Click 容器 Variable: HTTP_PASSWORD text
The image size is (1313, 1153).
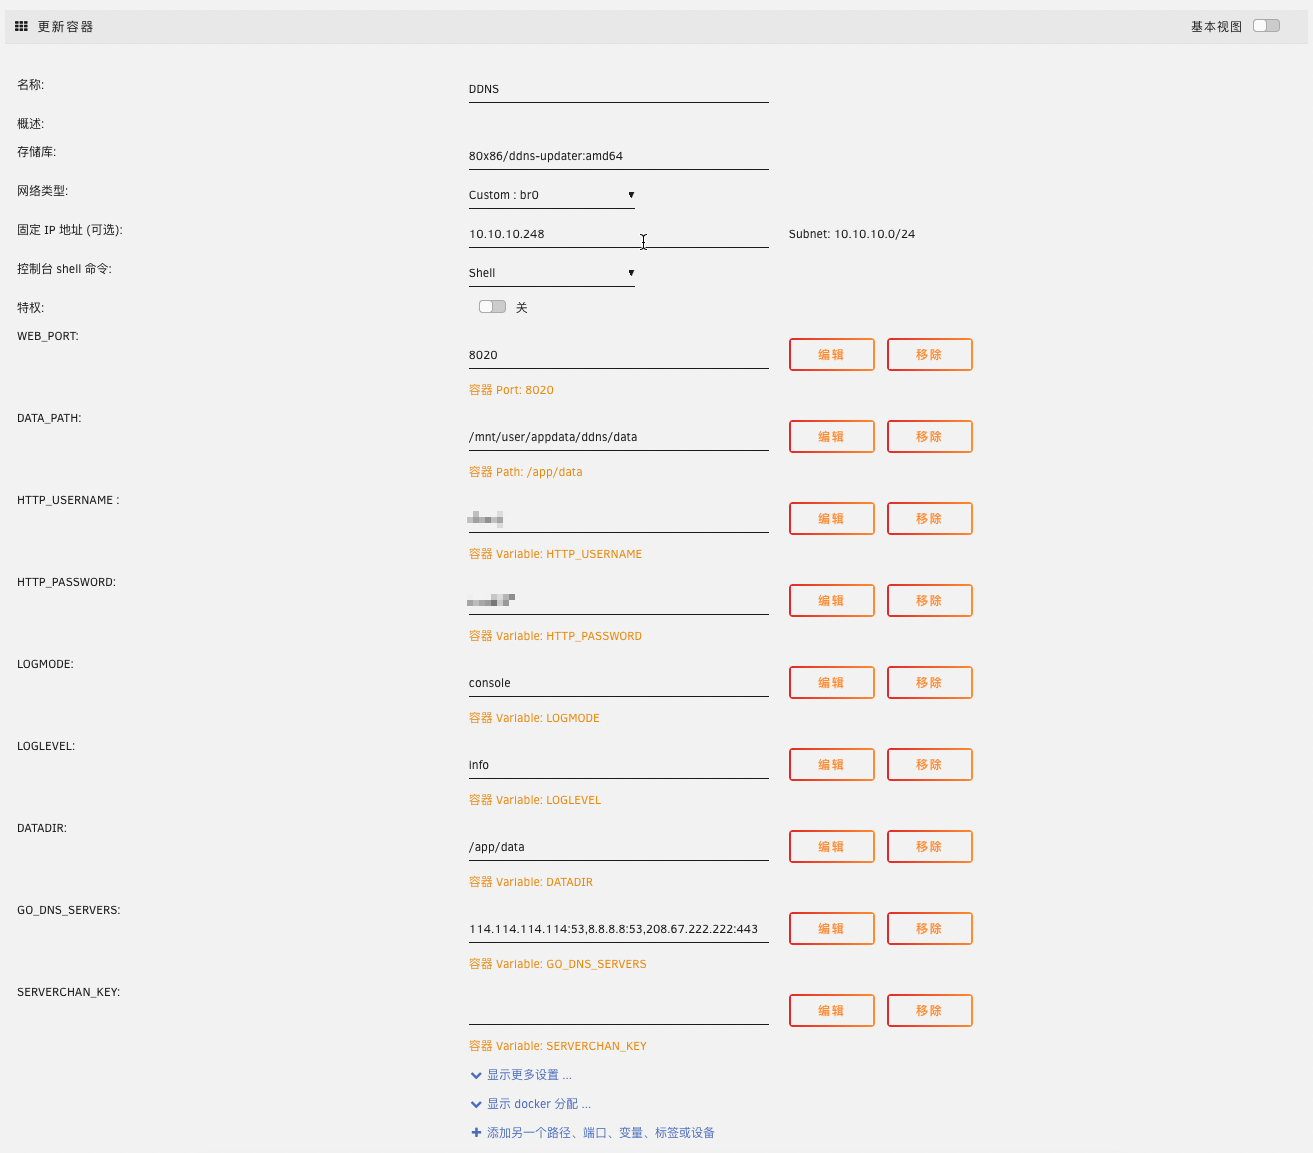tap(556, 636)
